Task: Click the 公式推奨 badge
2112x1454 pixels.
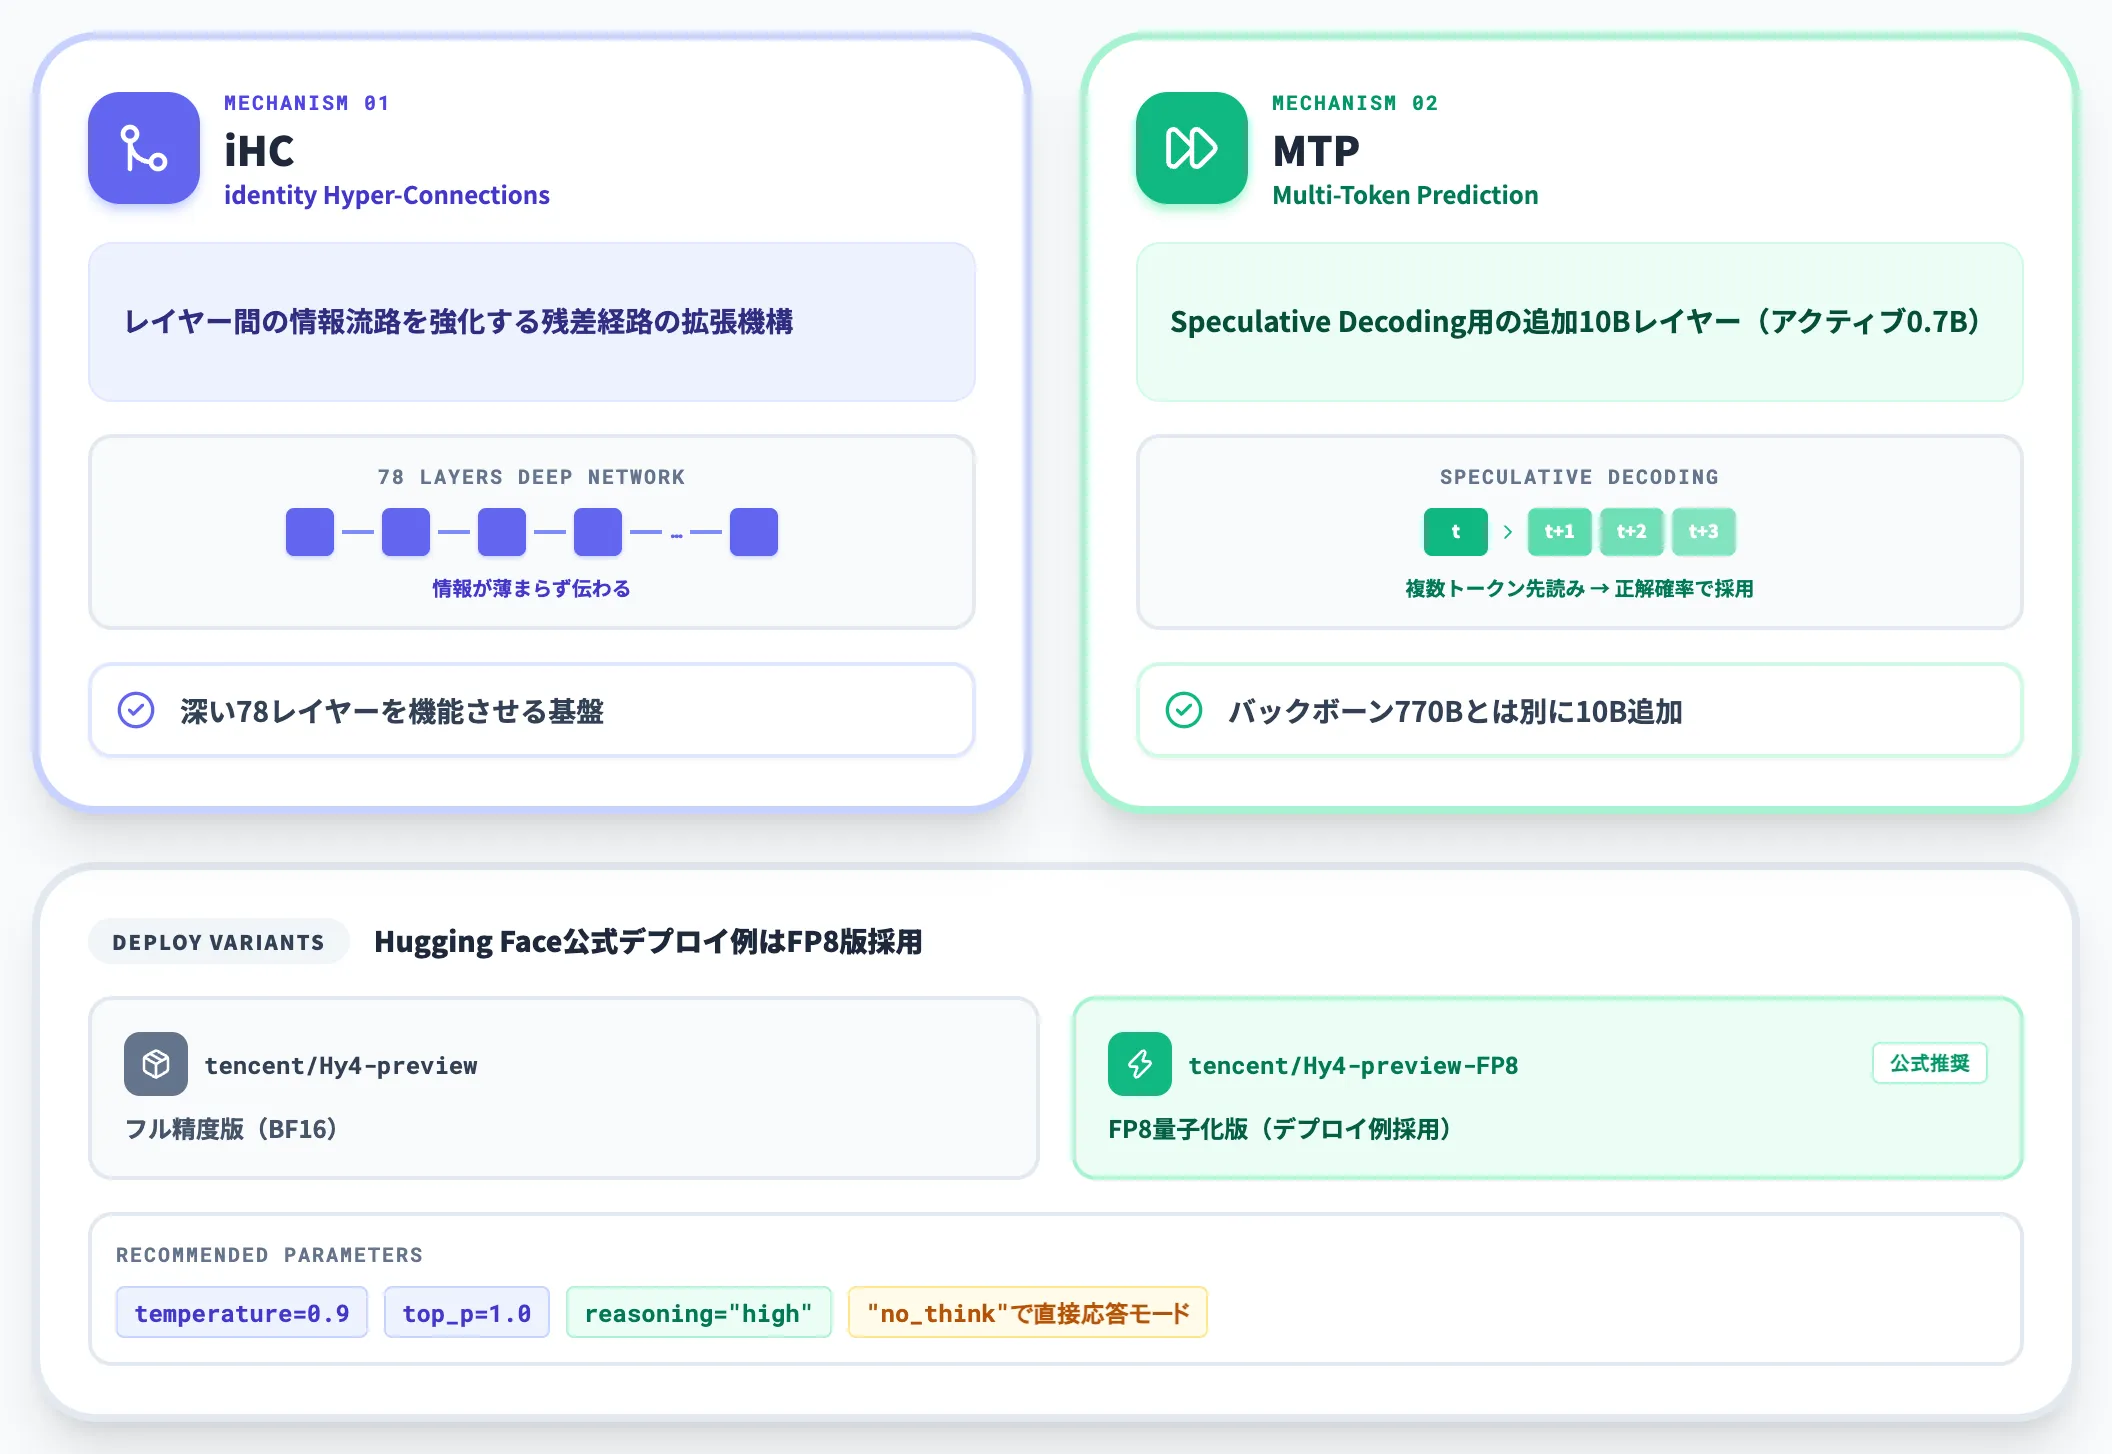Action: coord(1930,1063)
